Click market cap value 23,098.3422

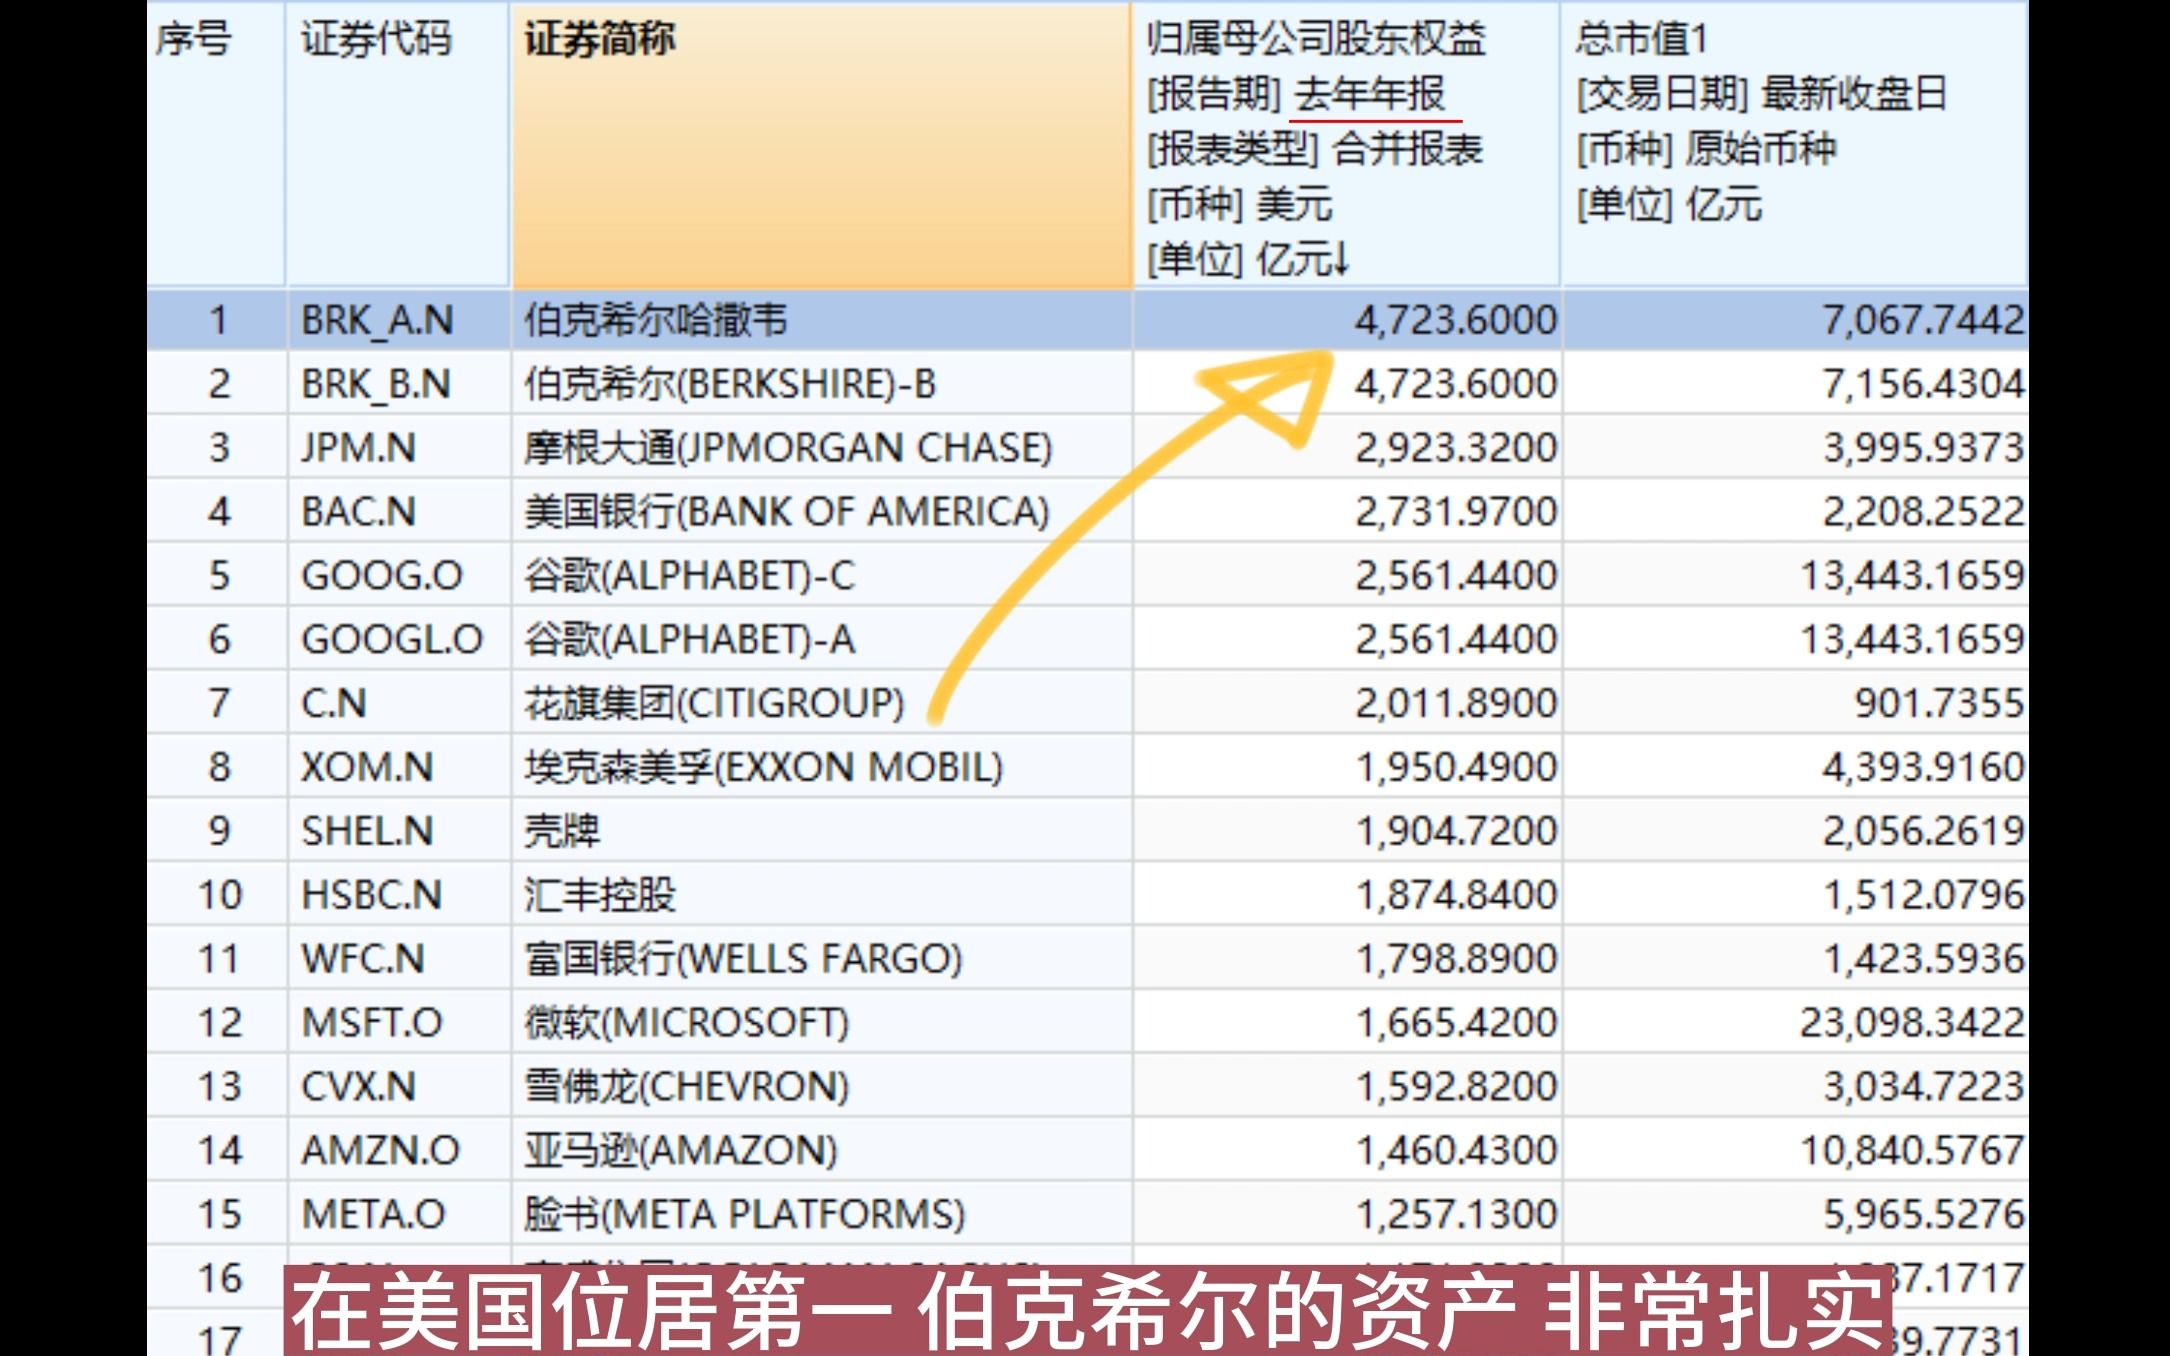[1913, 1023]
